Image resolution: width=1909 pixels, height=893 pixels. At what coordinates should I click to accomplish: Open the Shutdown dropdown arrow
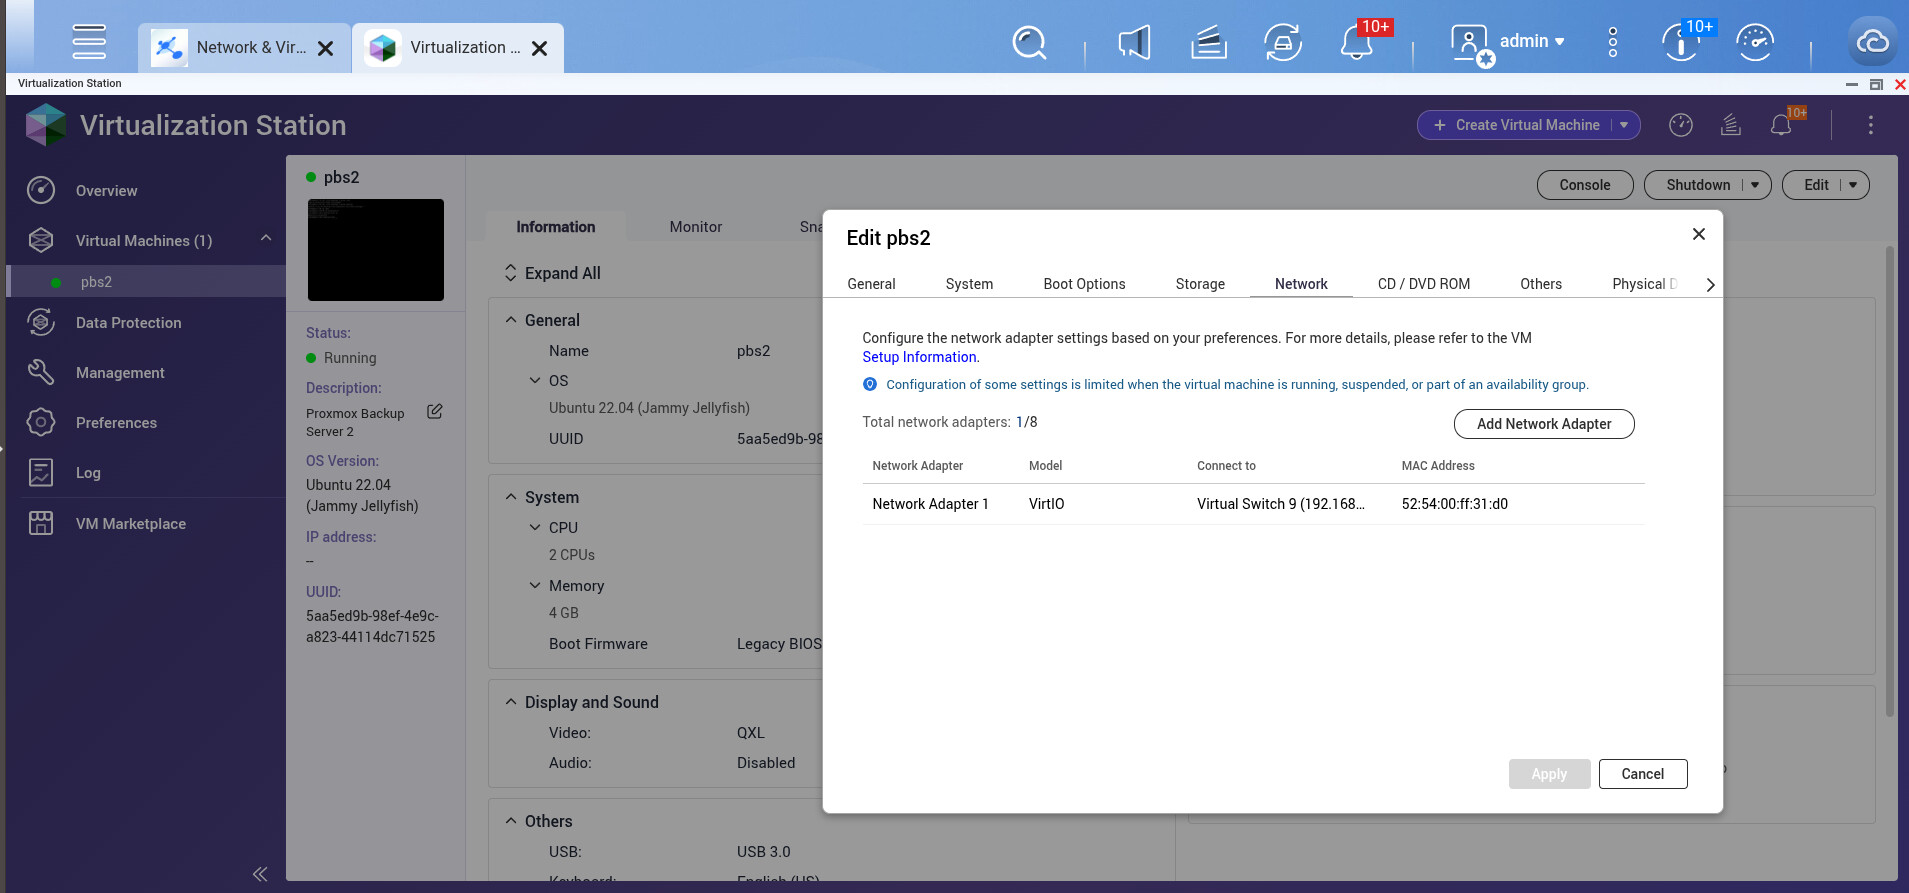(x=1755, y=185)
